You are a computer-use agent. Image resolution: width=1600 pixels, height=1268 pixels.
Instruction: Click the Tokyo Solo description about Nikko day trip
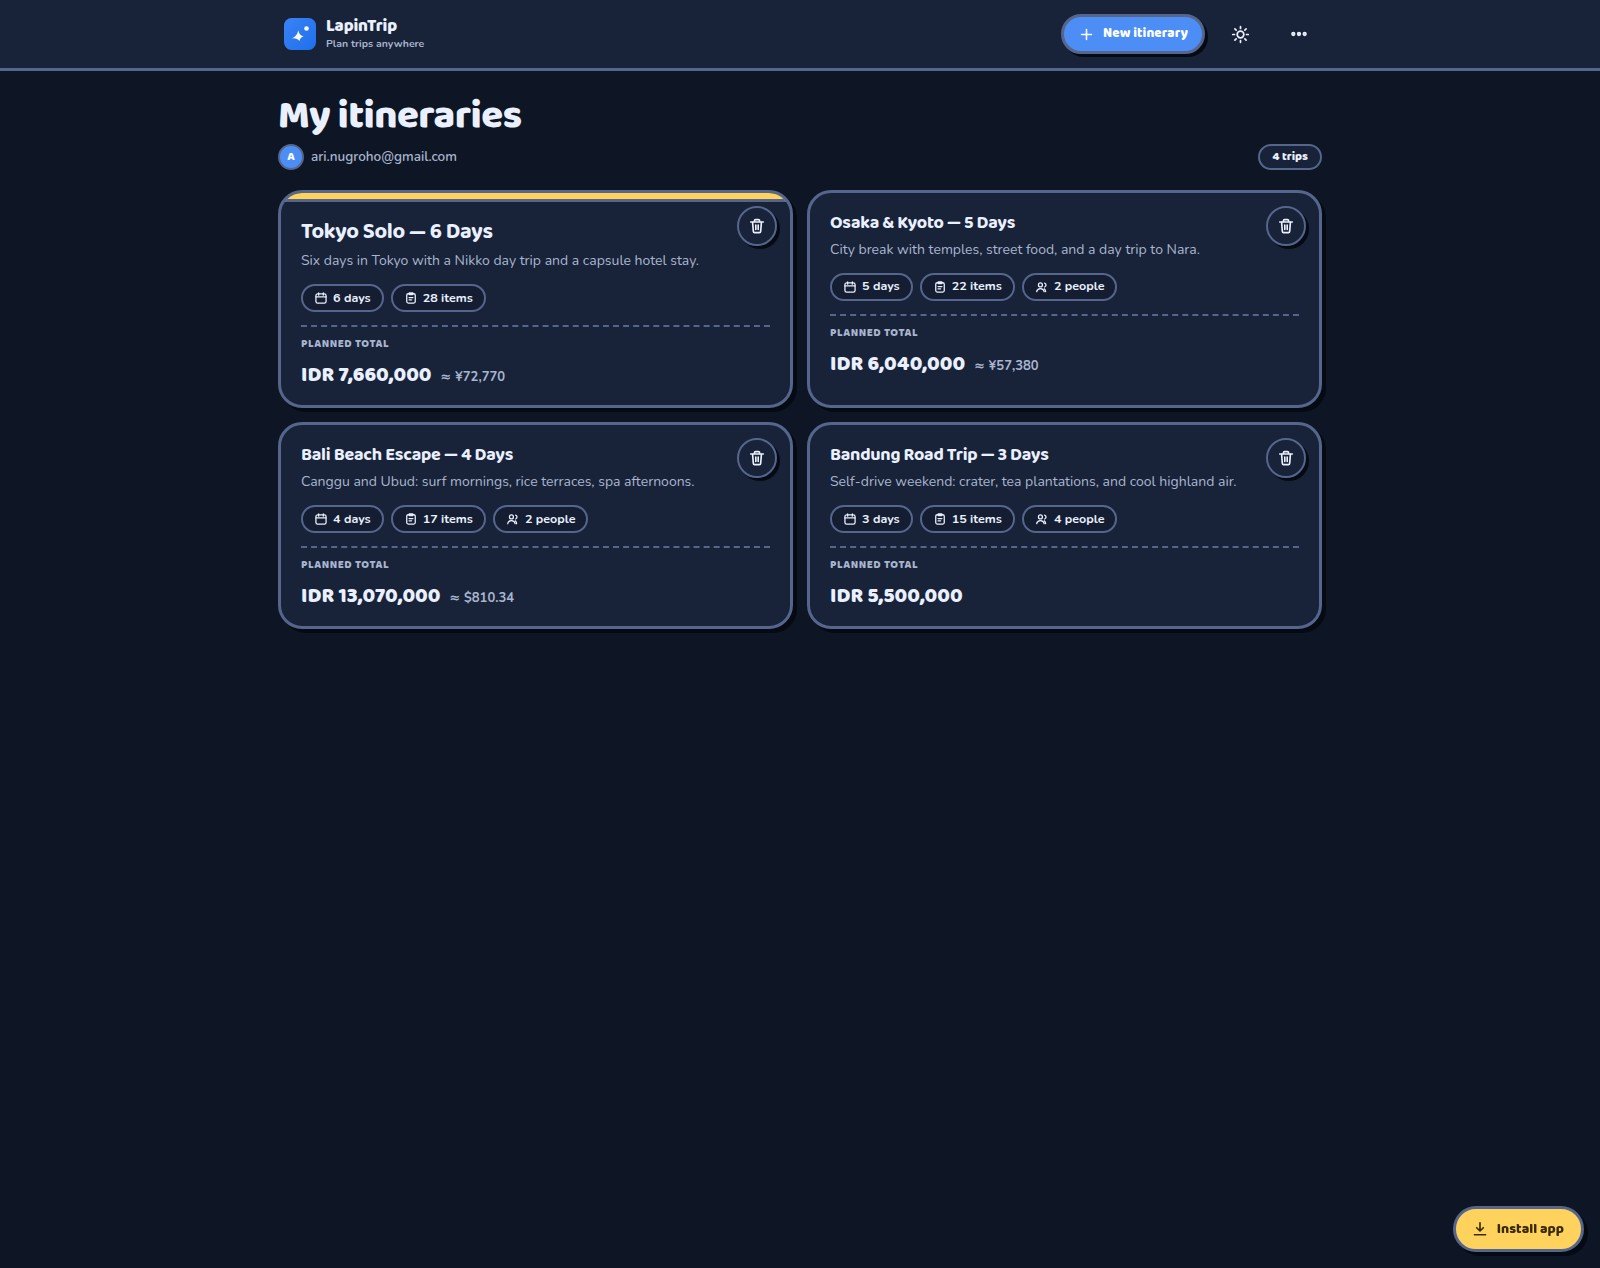500,261
